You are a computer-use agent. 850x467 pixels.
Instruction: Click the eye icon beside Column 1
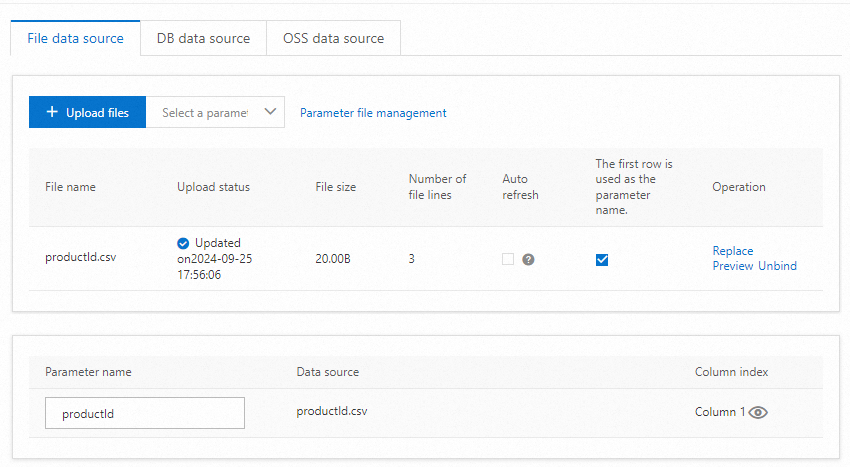(x=758, y=412)
